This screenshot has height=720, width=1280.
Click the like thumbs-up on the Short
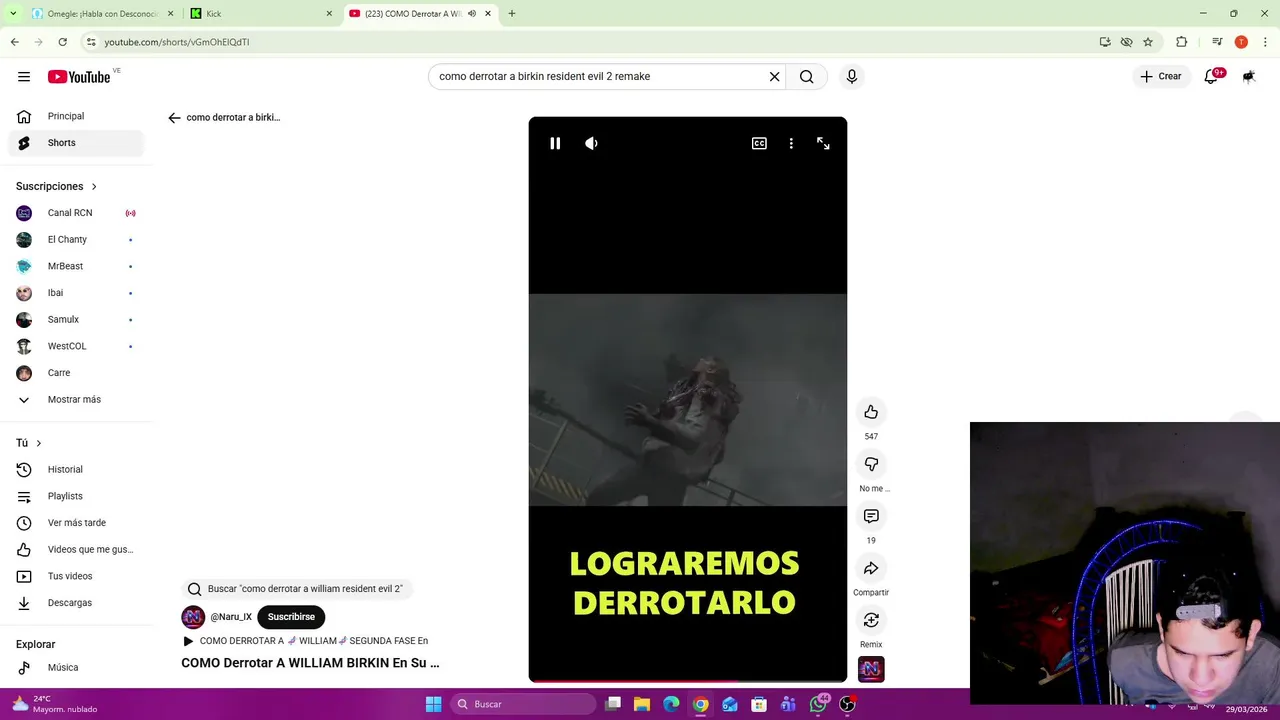(x=871, y=412)
